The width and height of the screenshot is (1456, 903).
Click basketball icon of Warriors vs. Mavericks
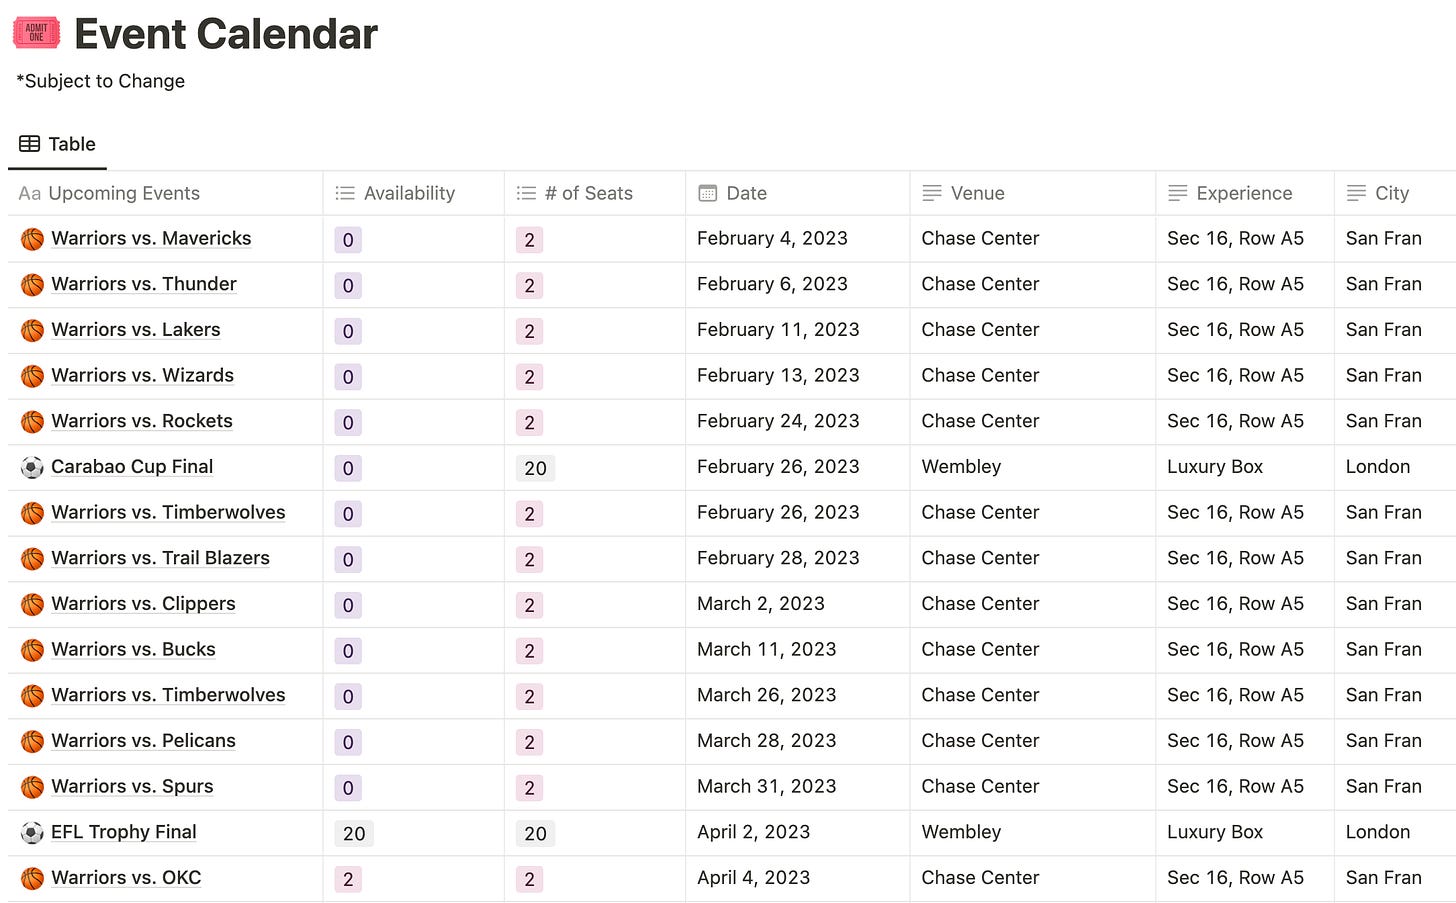click(32, 239)
